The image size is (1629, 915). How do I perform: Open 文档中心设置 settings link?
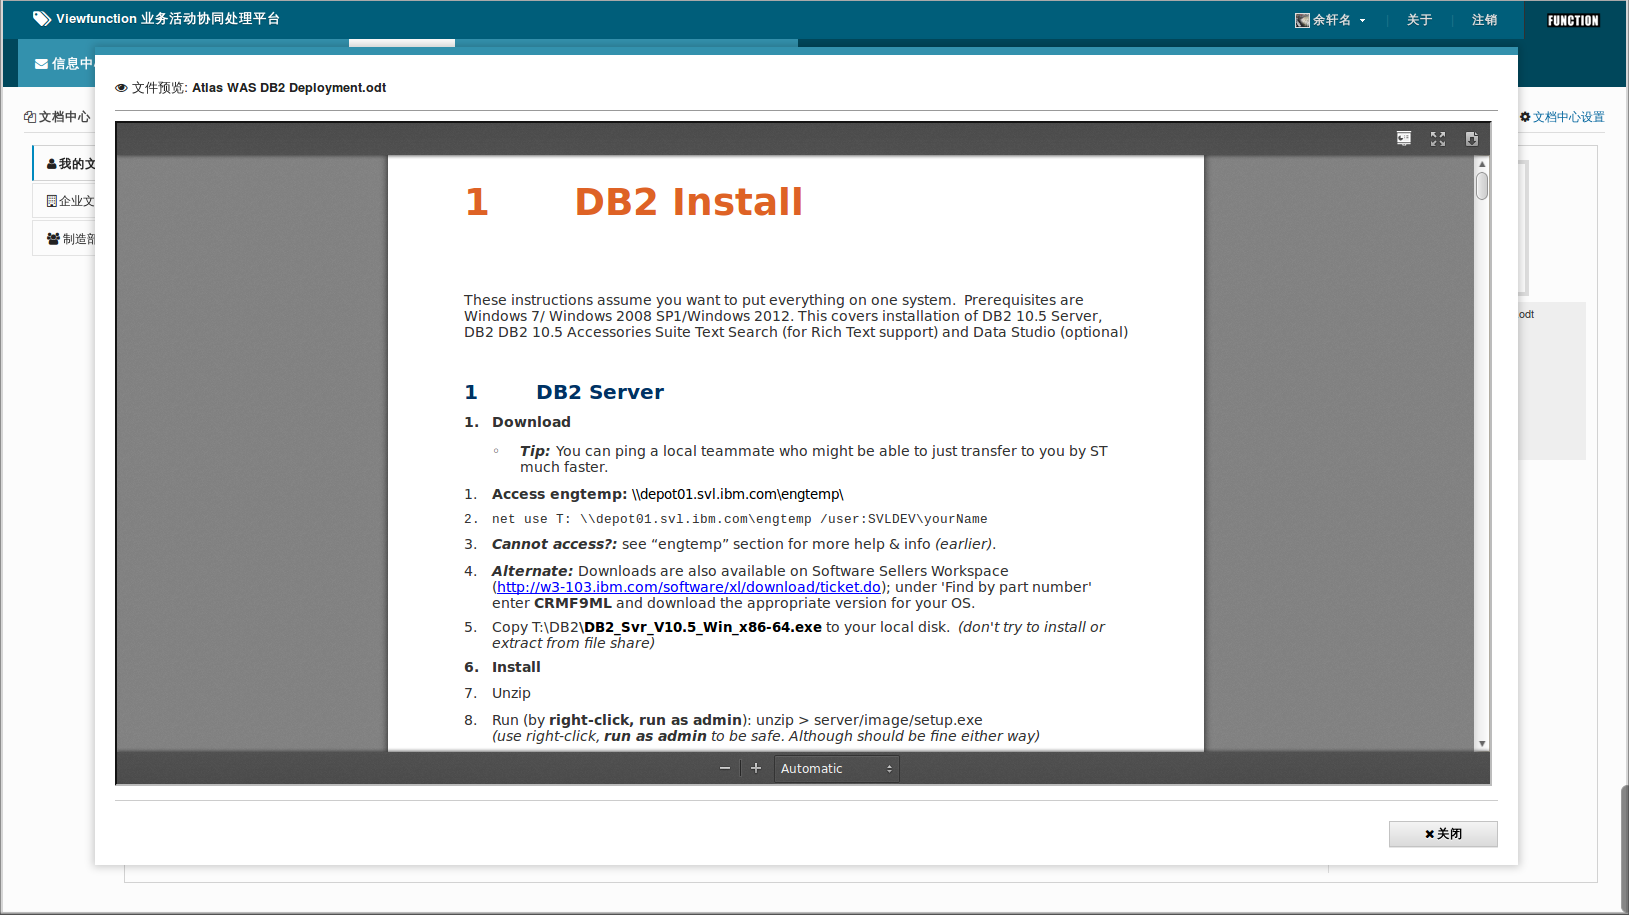pyautogui.click(x=1562, y=117)
